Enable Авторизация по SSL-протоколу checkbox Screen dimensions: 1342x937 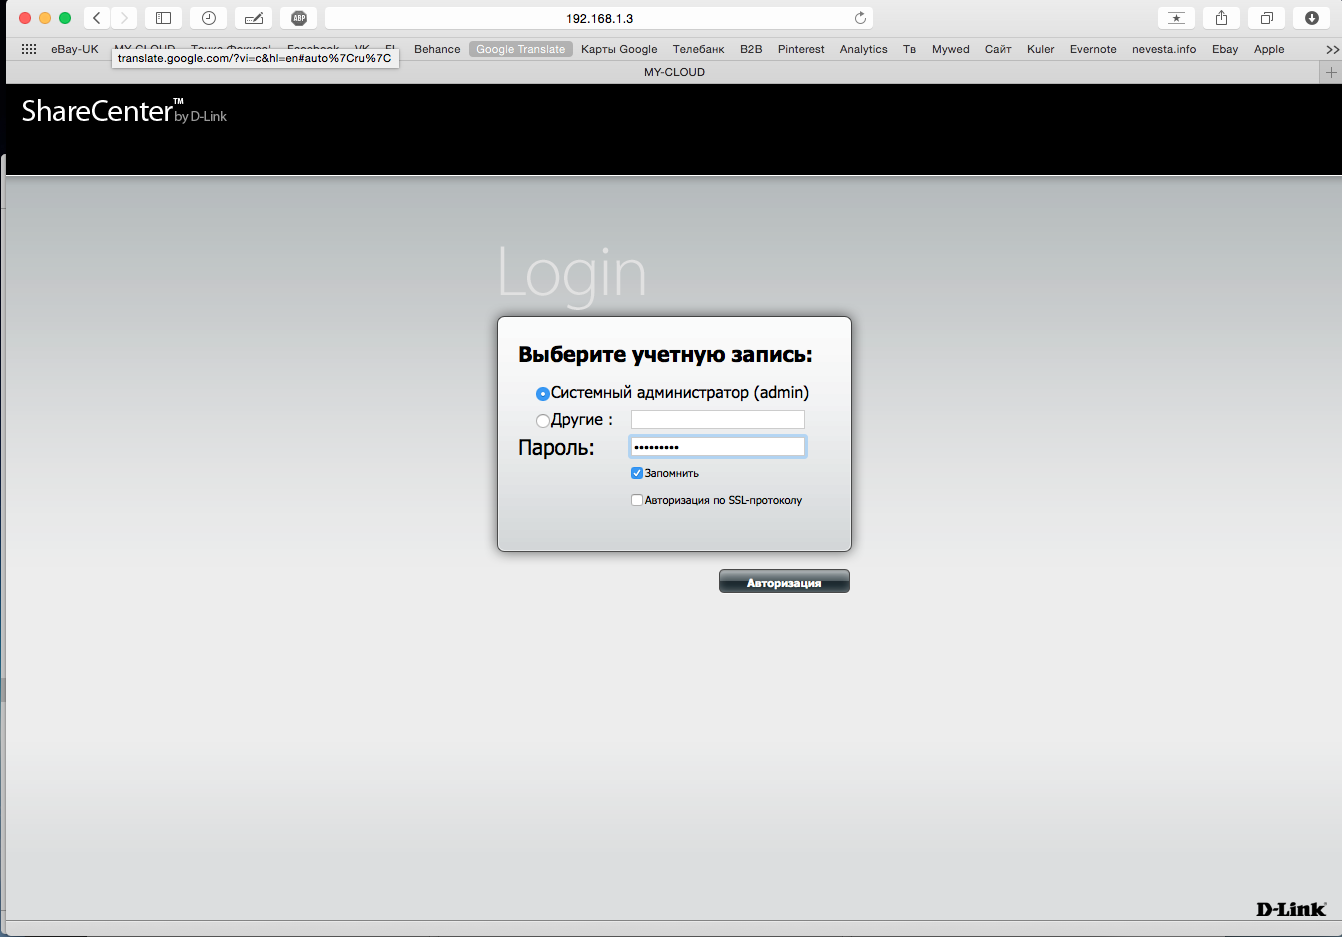tap(637, 500)
